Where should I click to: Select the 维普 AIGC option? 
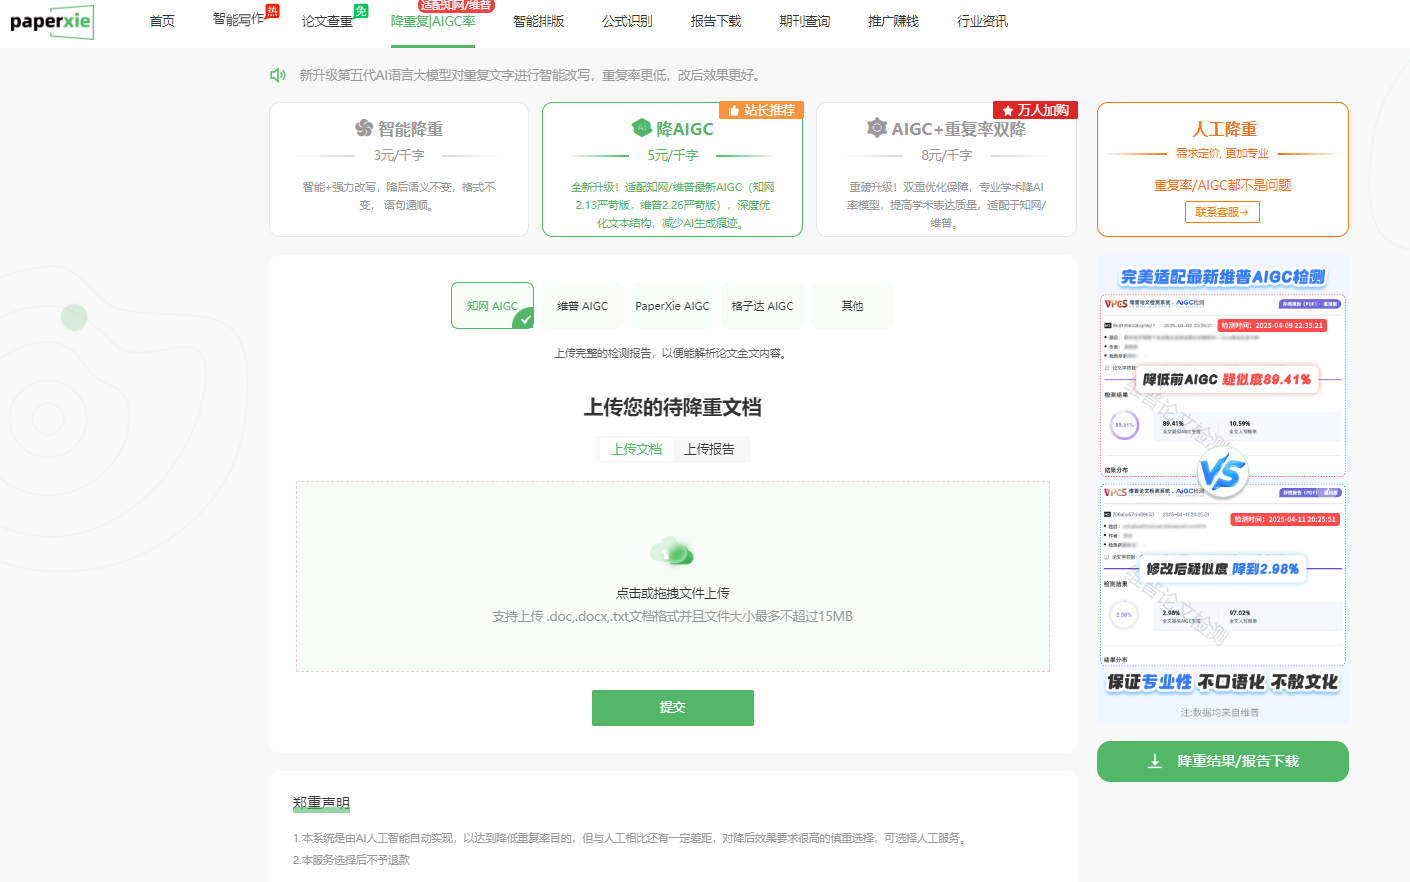click(582, 306)
